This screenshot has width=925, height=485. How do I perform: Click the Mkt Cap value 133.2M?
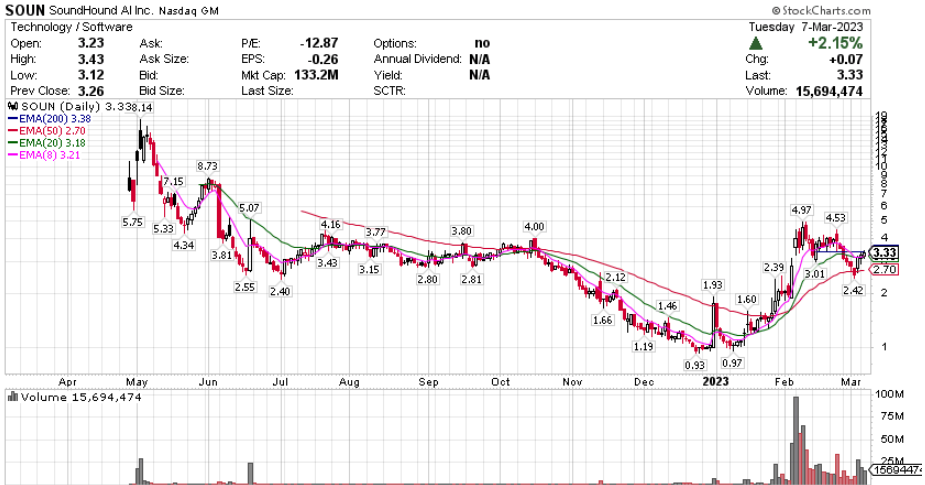click(316, 75)
